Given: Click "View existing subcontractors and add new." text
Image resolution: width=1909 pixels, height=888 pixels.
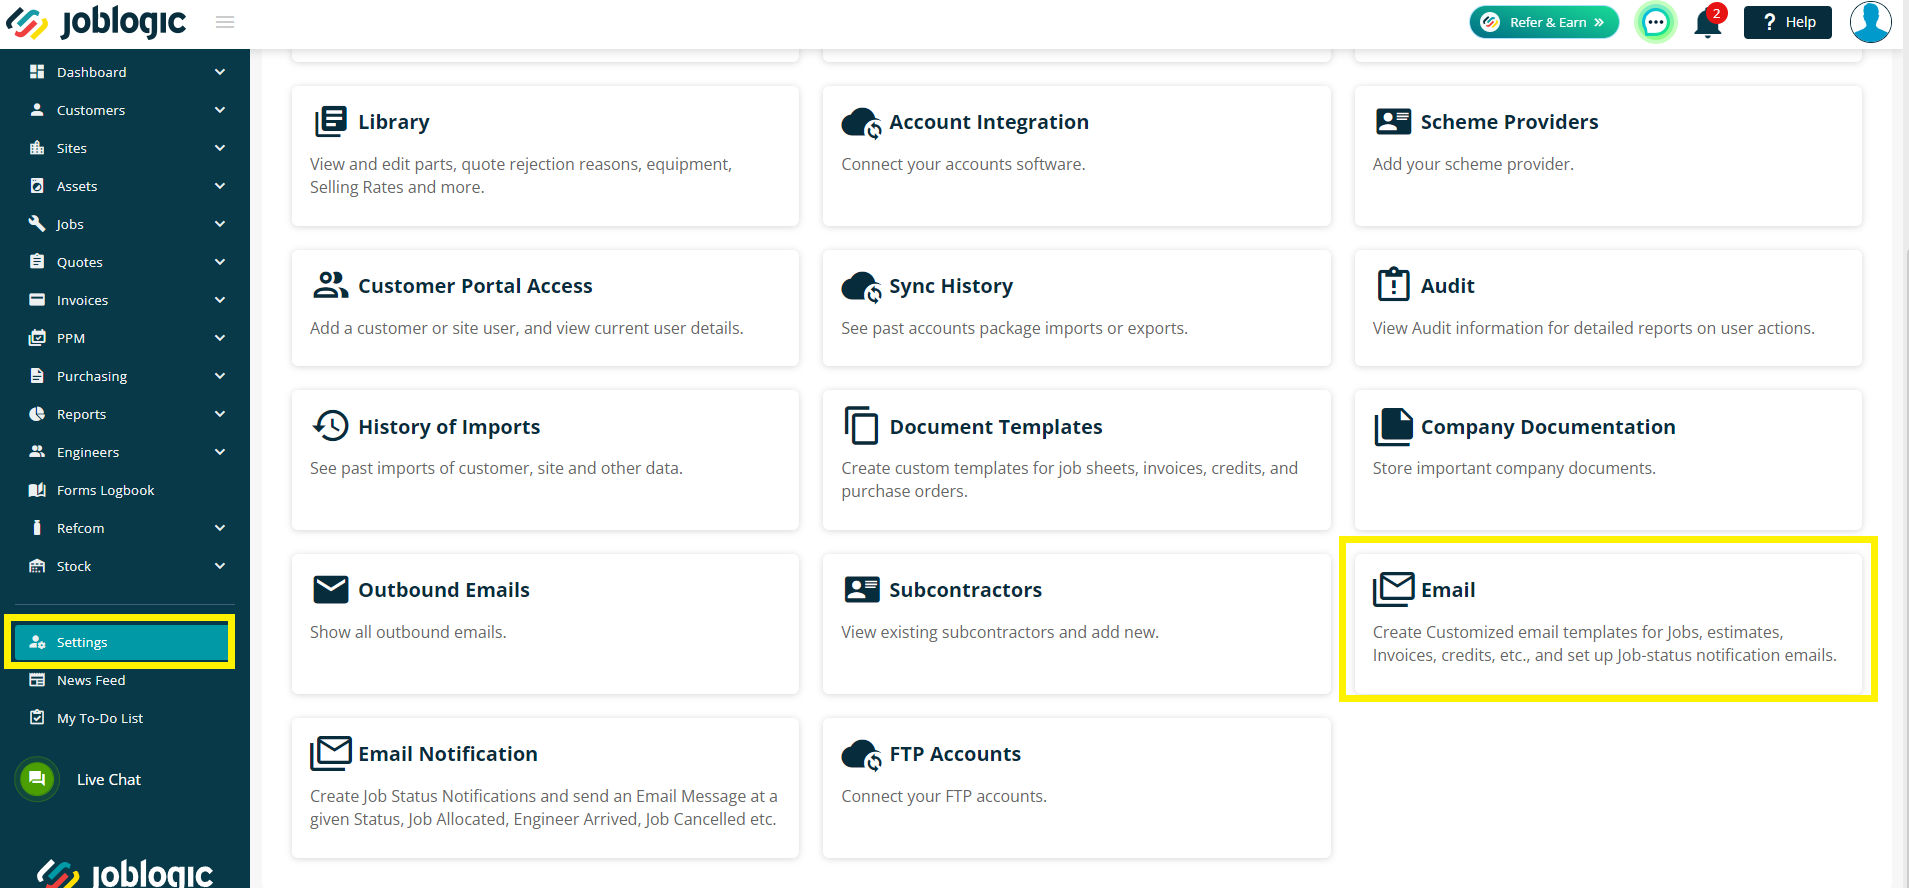Looking at the screenshot, I should tap(1000, 632).
